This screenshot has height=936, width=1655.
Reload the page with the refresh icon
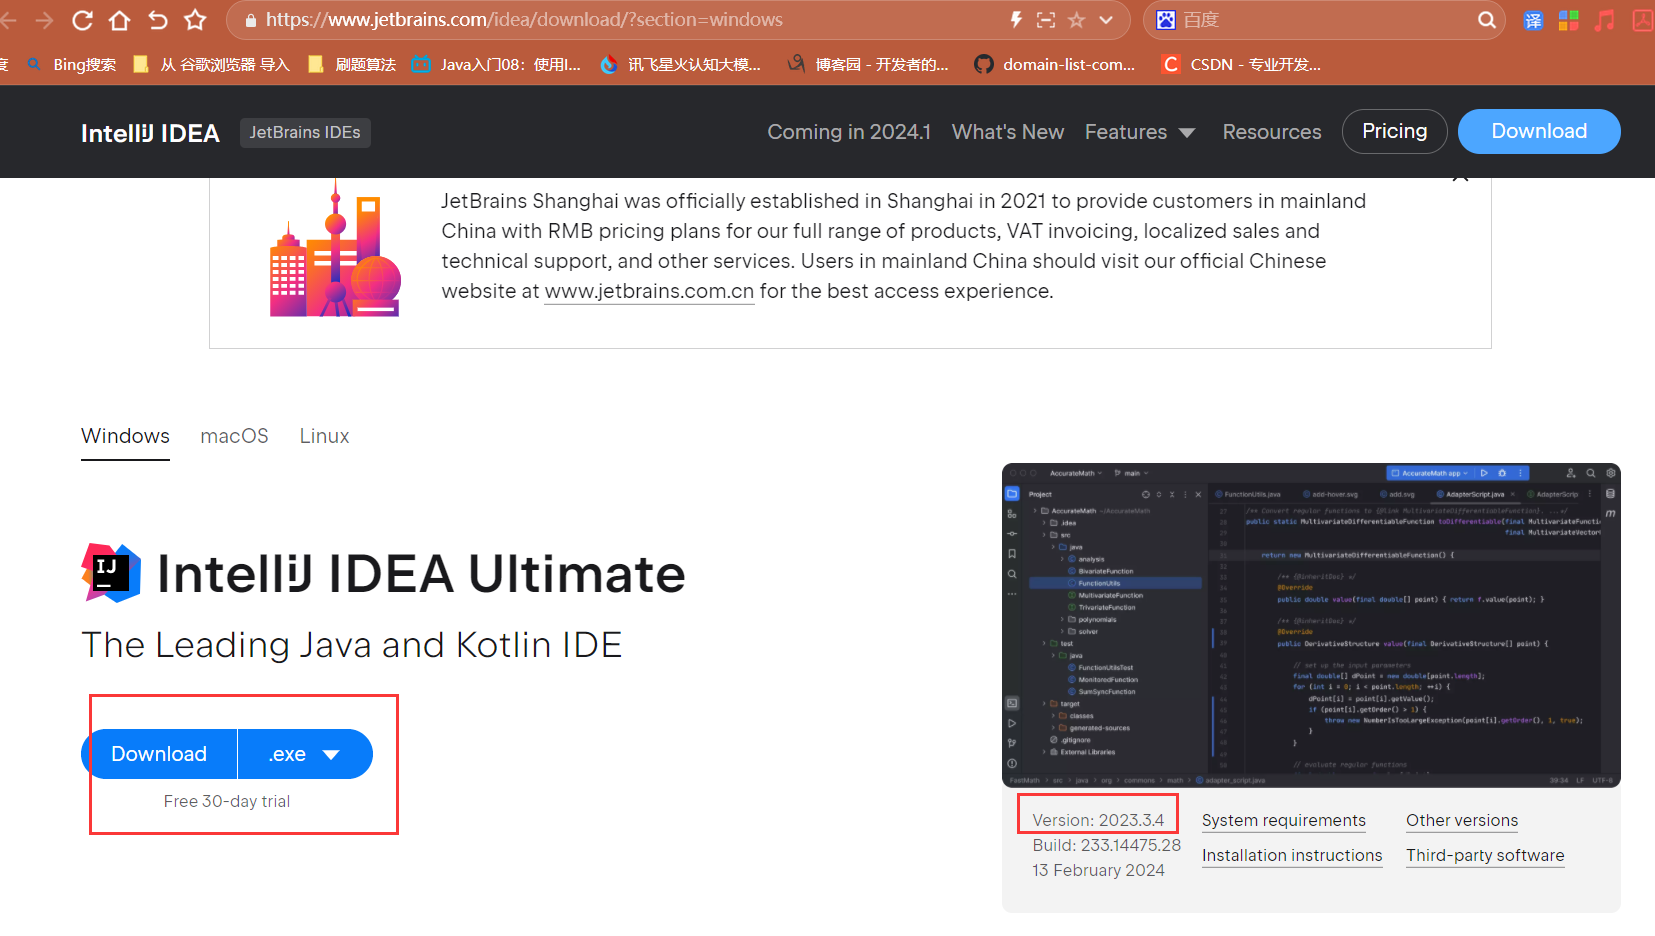[82, 20]
